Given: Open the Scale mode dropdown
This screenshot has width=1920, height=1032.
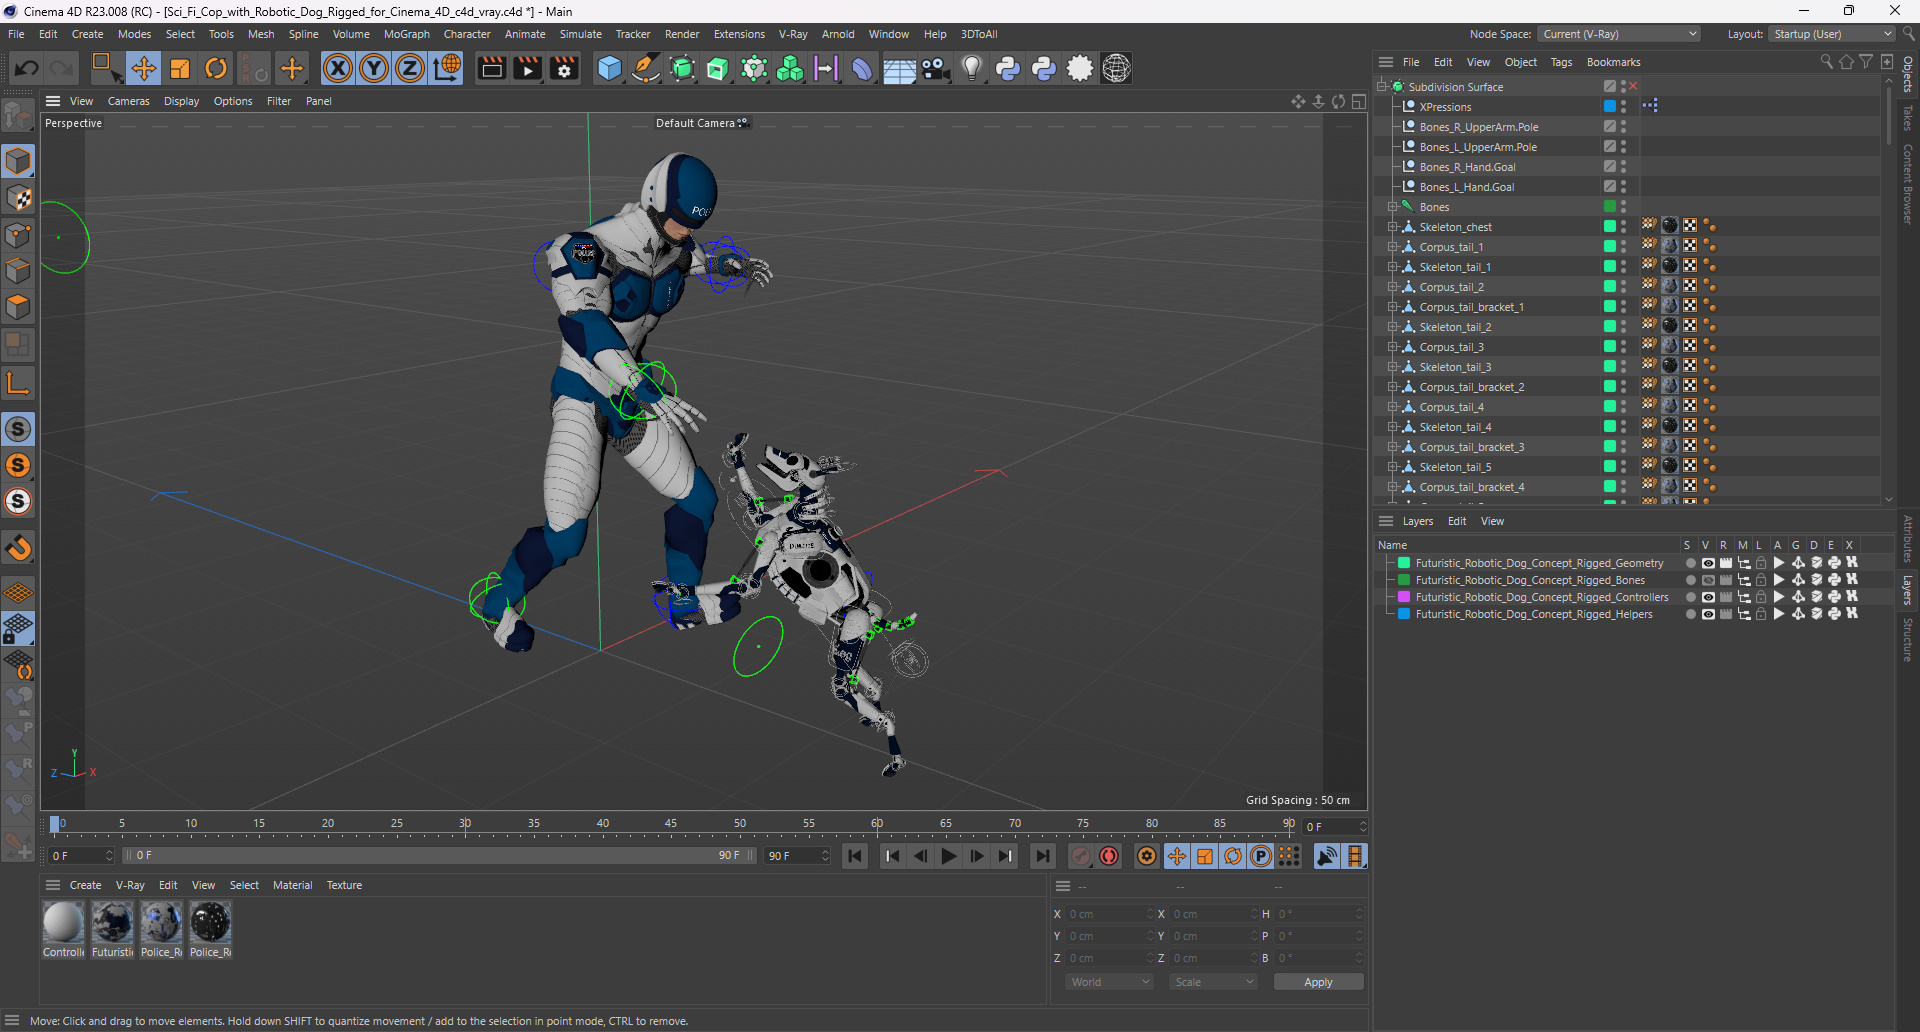Looking at the screenshot, I should point(1213,982).
